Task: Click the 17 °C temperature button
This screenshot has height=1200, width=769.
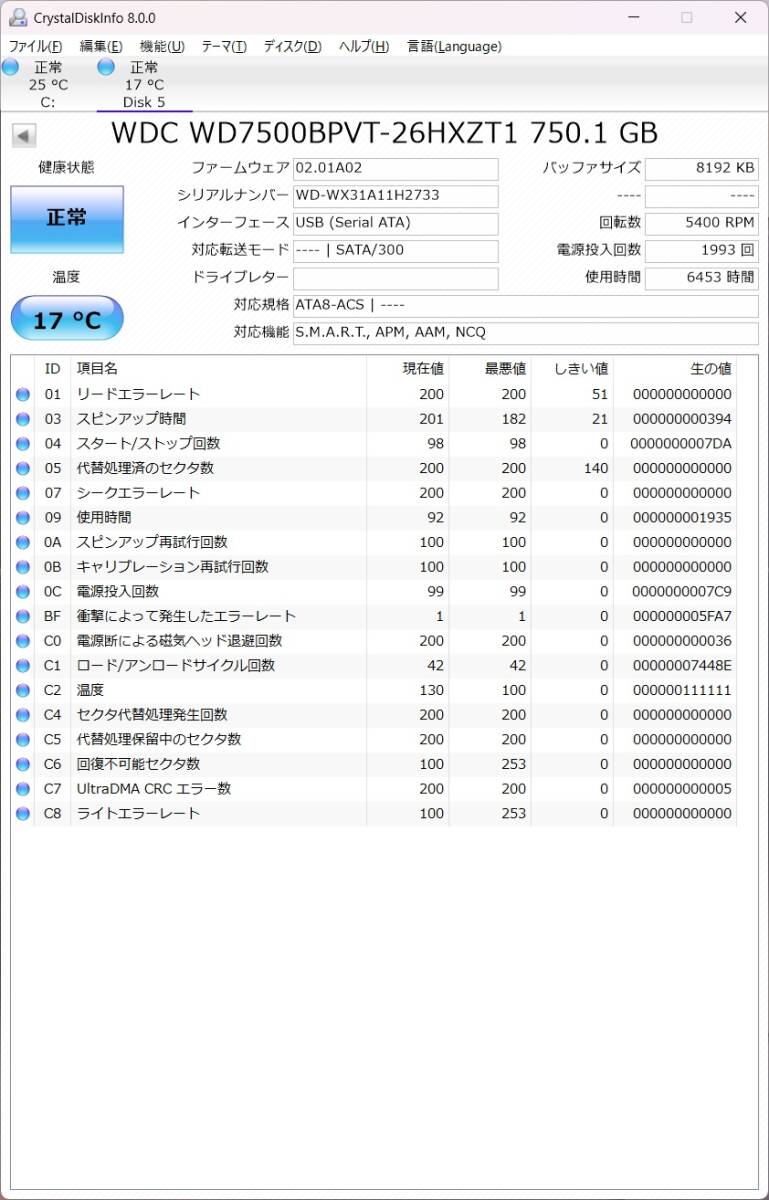Action: pos(67,320)
